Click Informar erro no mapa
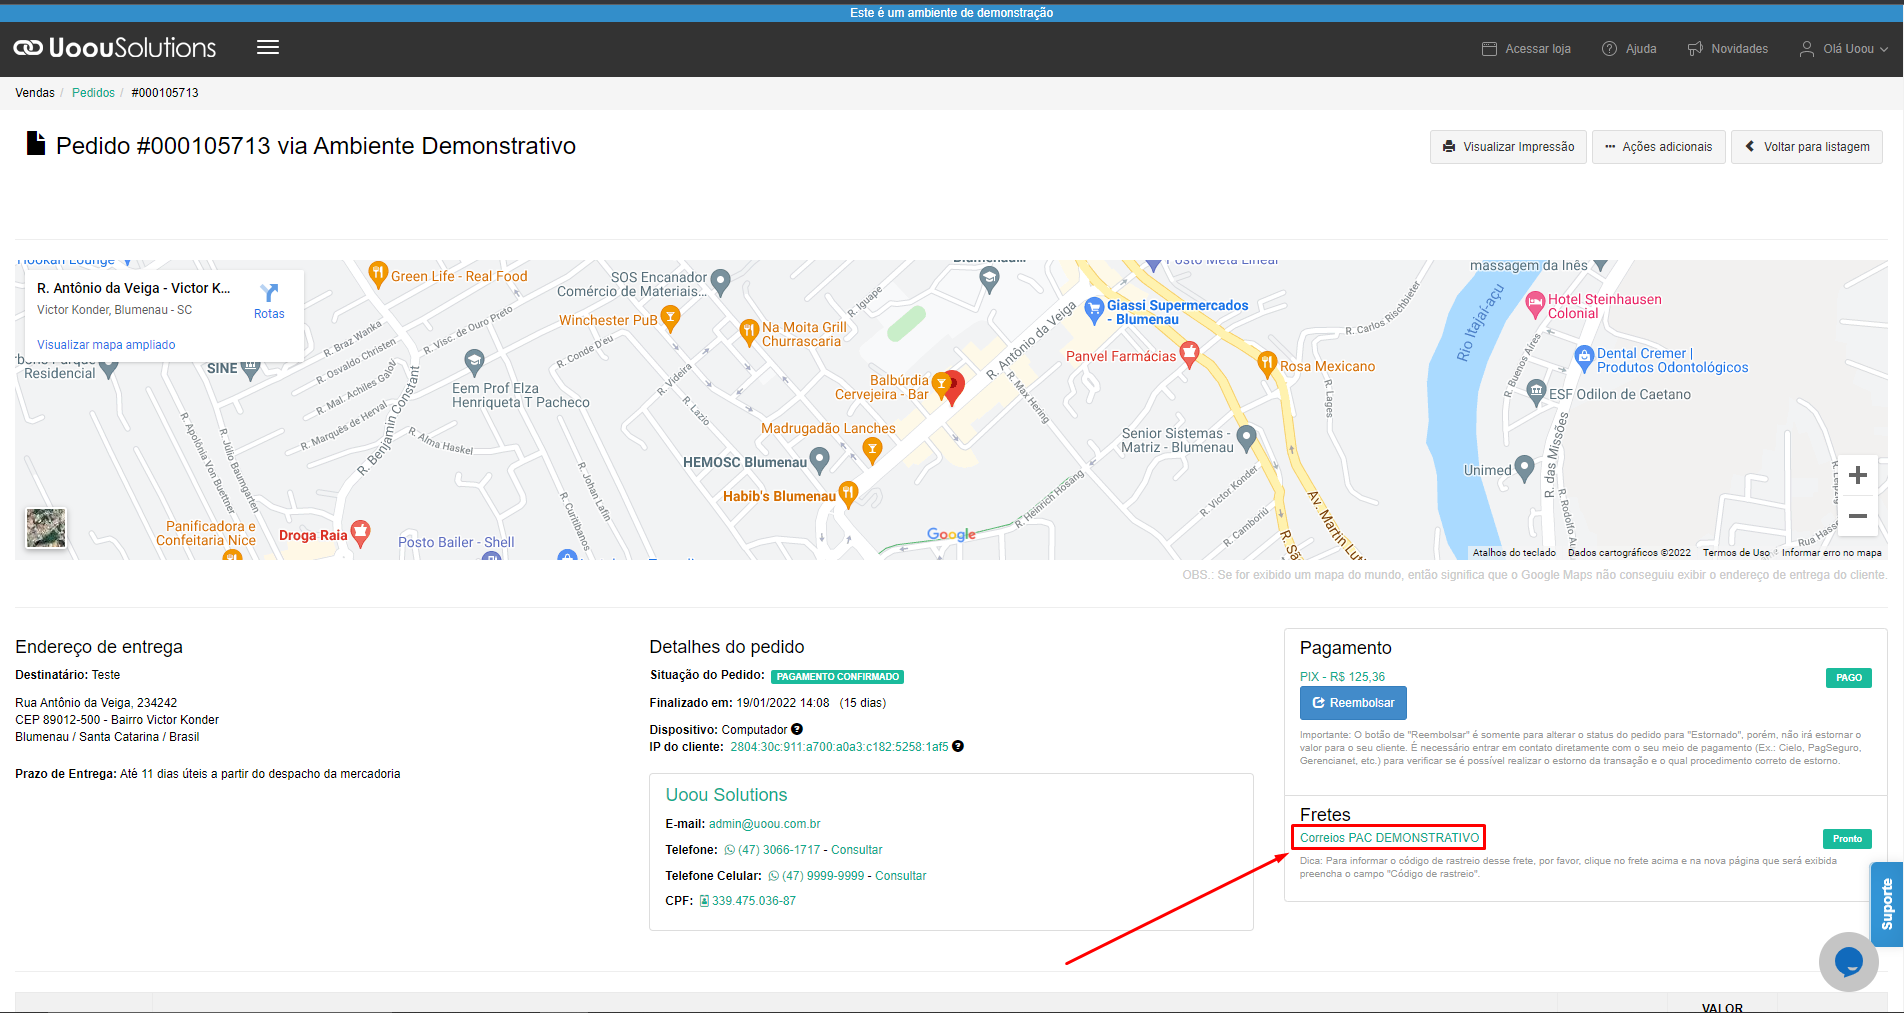This screenshot has height=1013, width=1904. (x=1831, y=553)
